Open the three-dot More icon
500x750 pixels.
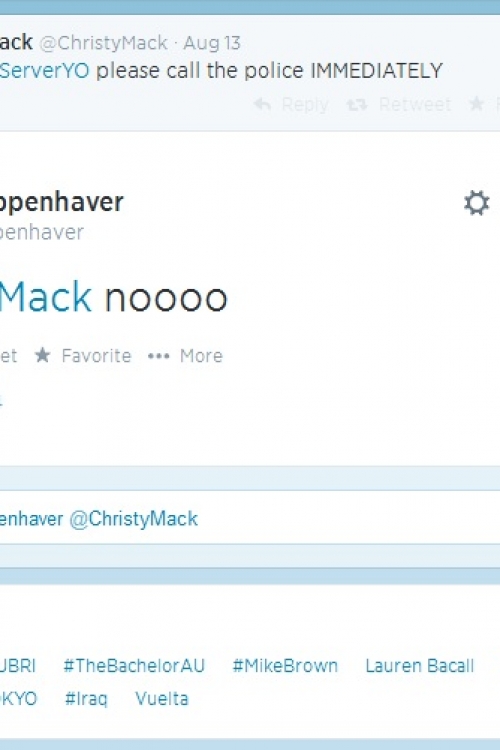(x=158, y=356)
